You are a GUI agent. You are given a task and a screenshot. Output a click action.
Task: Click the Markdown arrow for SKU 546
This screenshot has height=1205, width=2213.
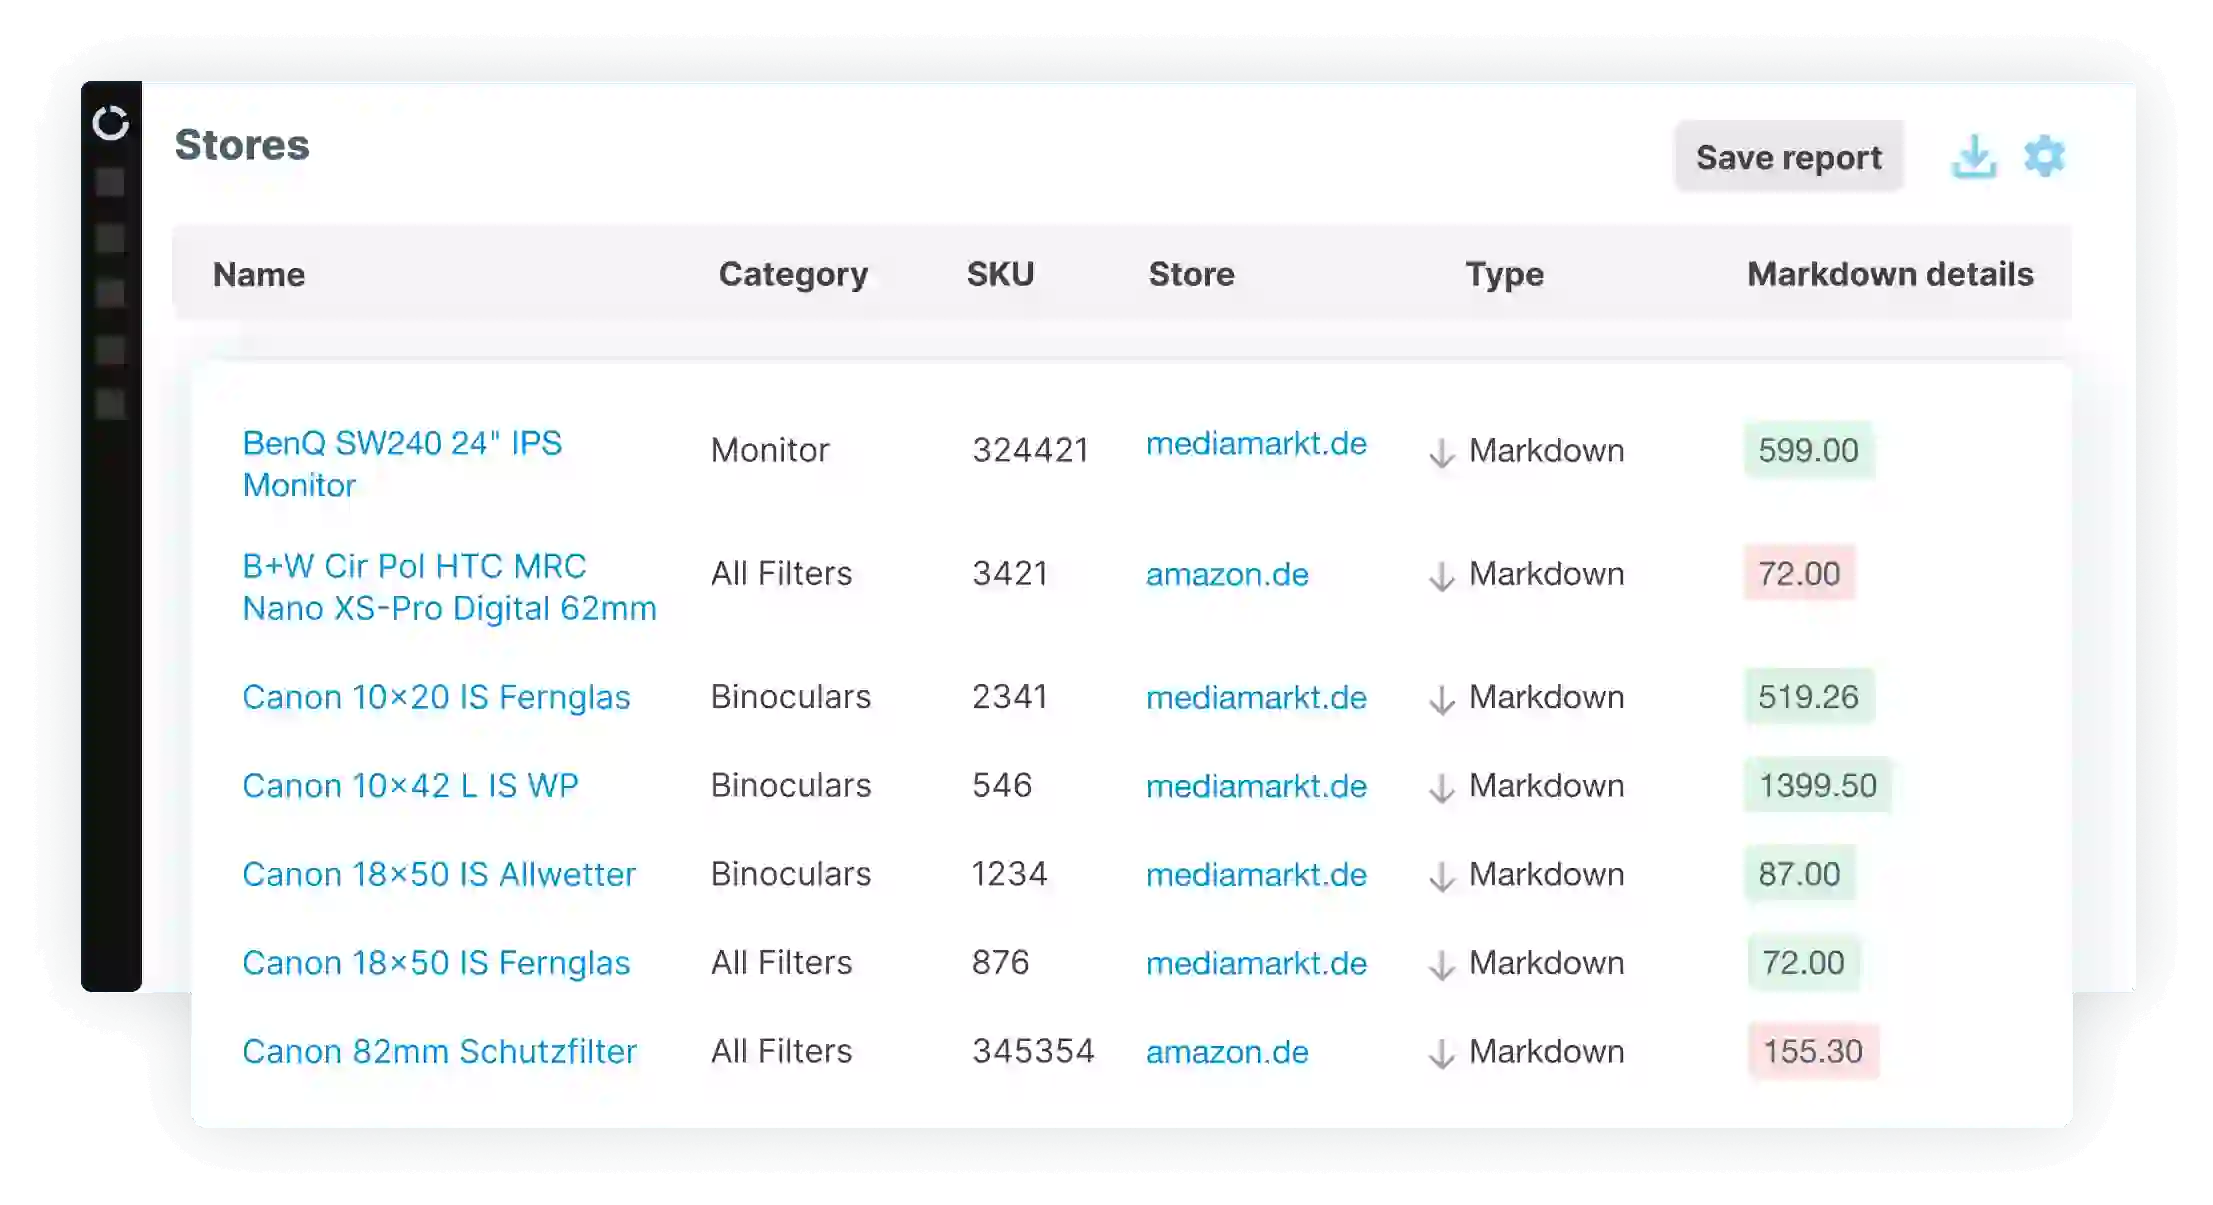(1441, 788)
